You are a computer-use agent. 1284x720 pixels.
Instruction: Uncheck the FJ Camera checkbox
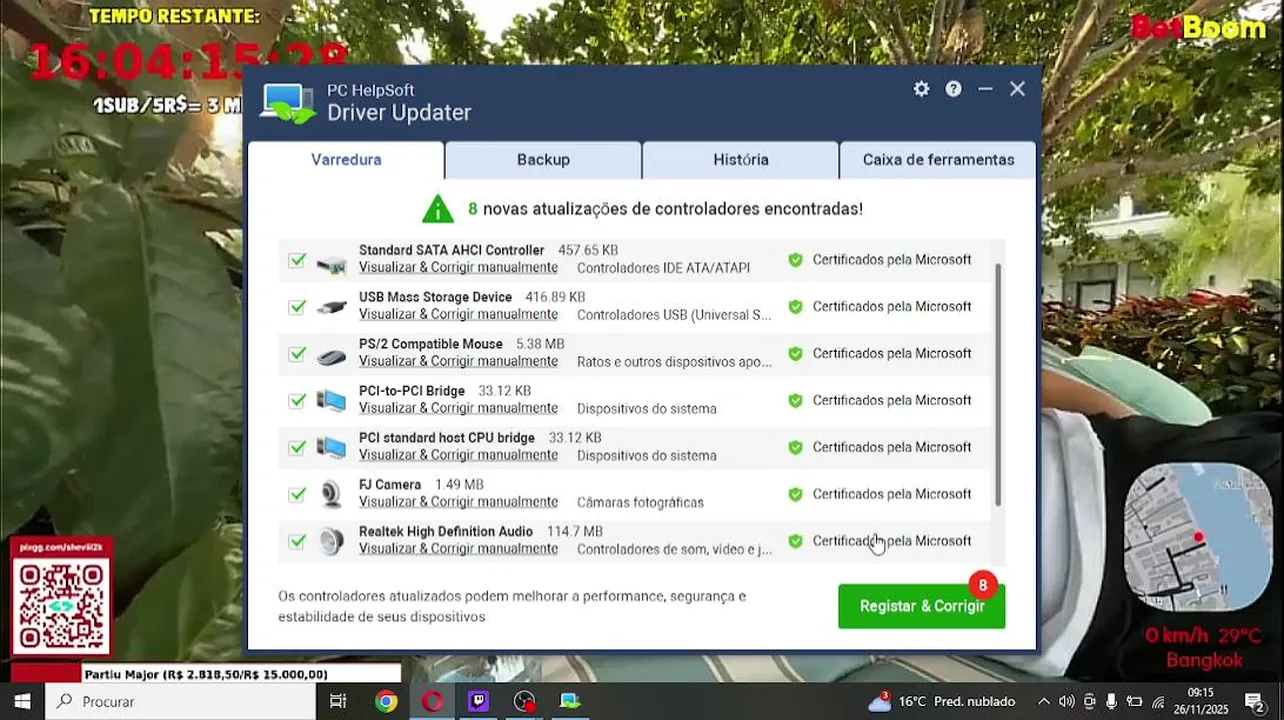point(297,494)
